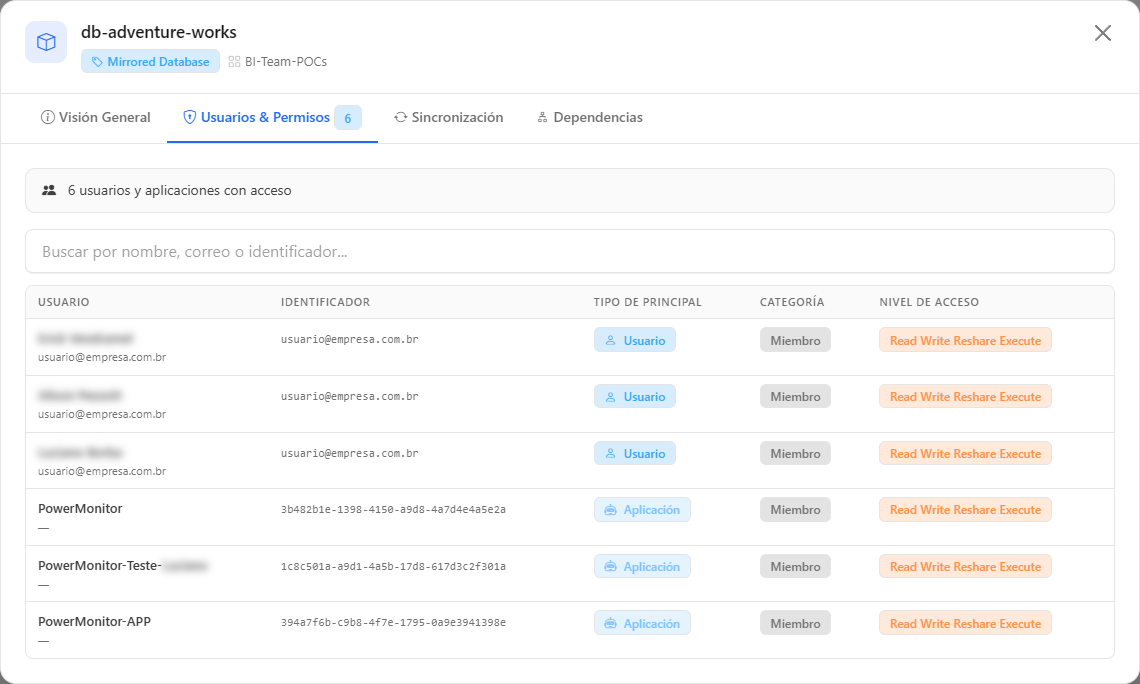Click the sync arrows icon on Sincronización tab
1140x684 pixels.
click(x=401, y=117)
